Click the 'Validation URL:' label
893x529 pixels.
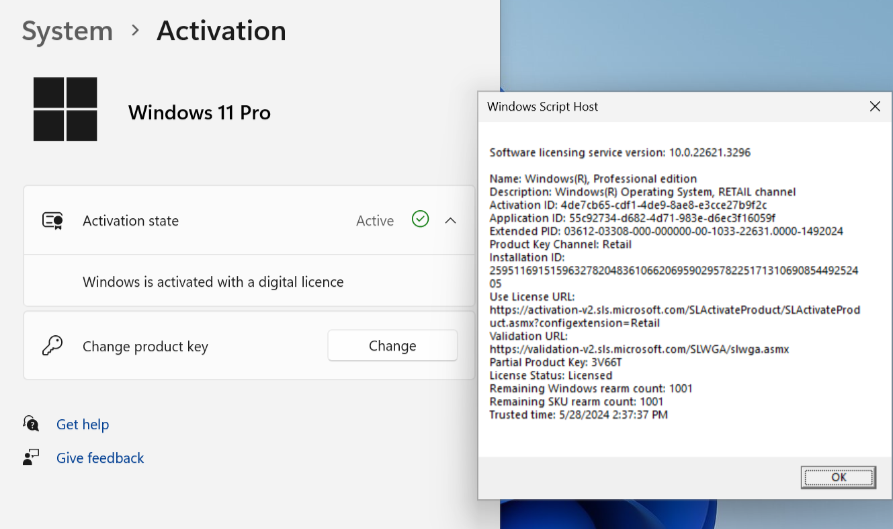click(528, 336)
